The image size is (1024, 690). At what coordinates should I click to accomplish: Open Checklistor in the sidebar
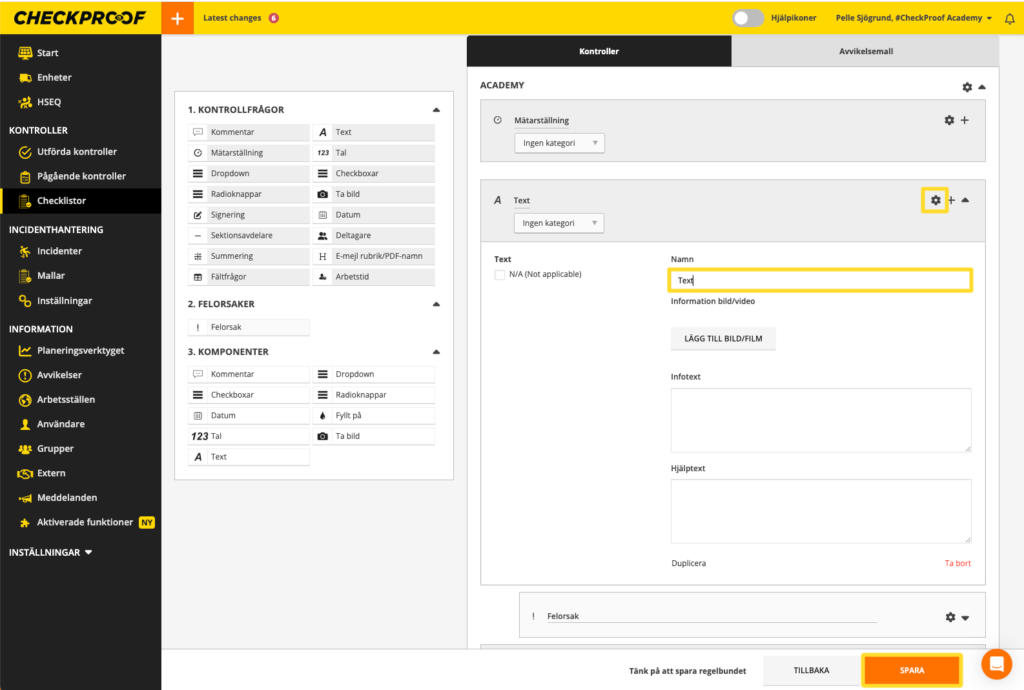point(61,201)
